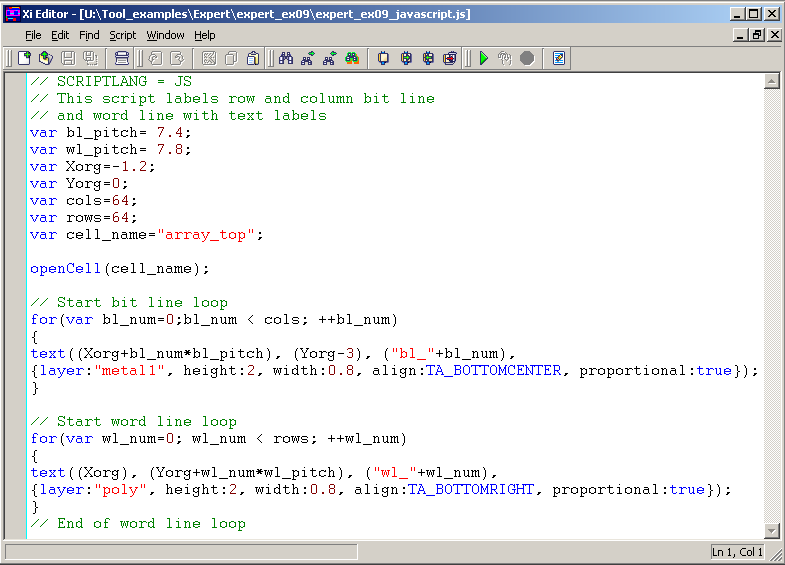Click the Replace icon with orange binoculars
The width and height of the screenshot is (785, 565).
tap(352, 58)
